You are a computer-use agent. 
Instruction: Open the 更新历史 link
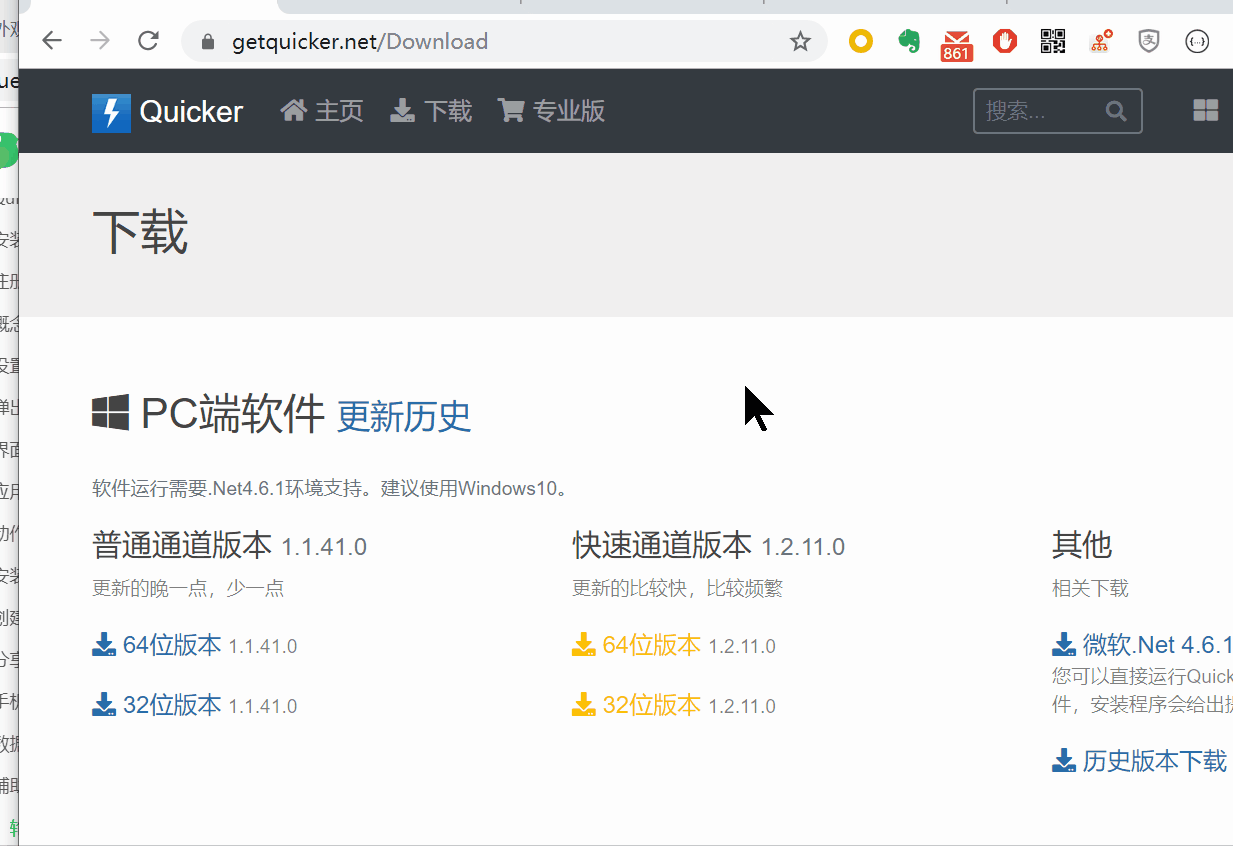point(403,417)
